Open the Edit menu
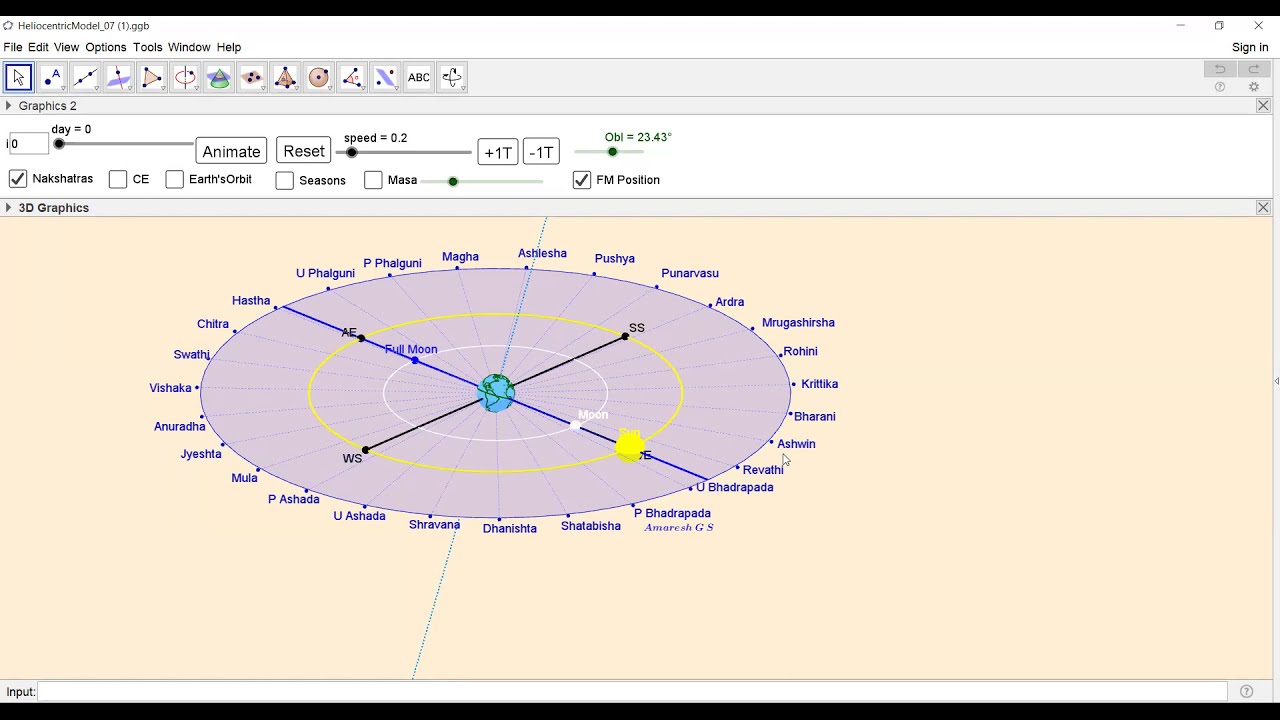The image size is (1280, 720). [x=38, y=47]
